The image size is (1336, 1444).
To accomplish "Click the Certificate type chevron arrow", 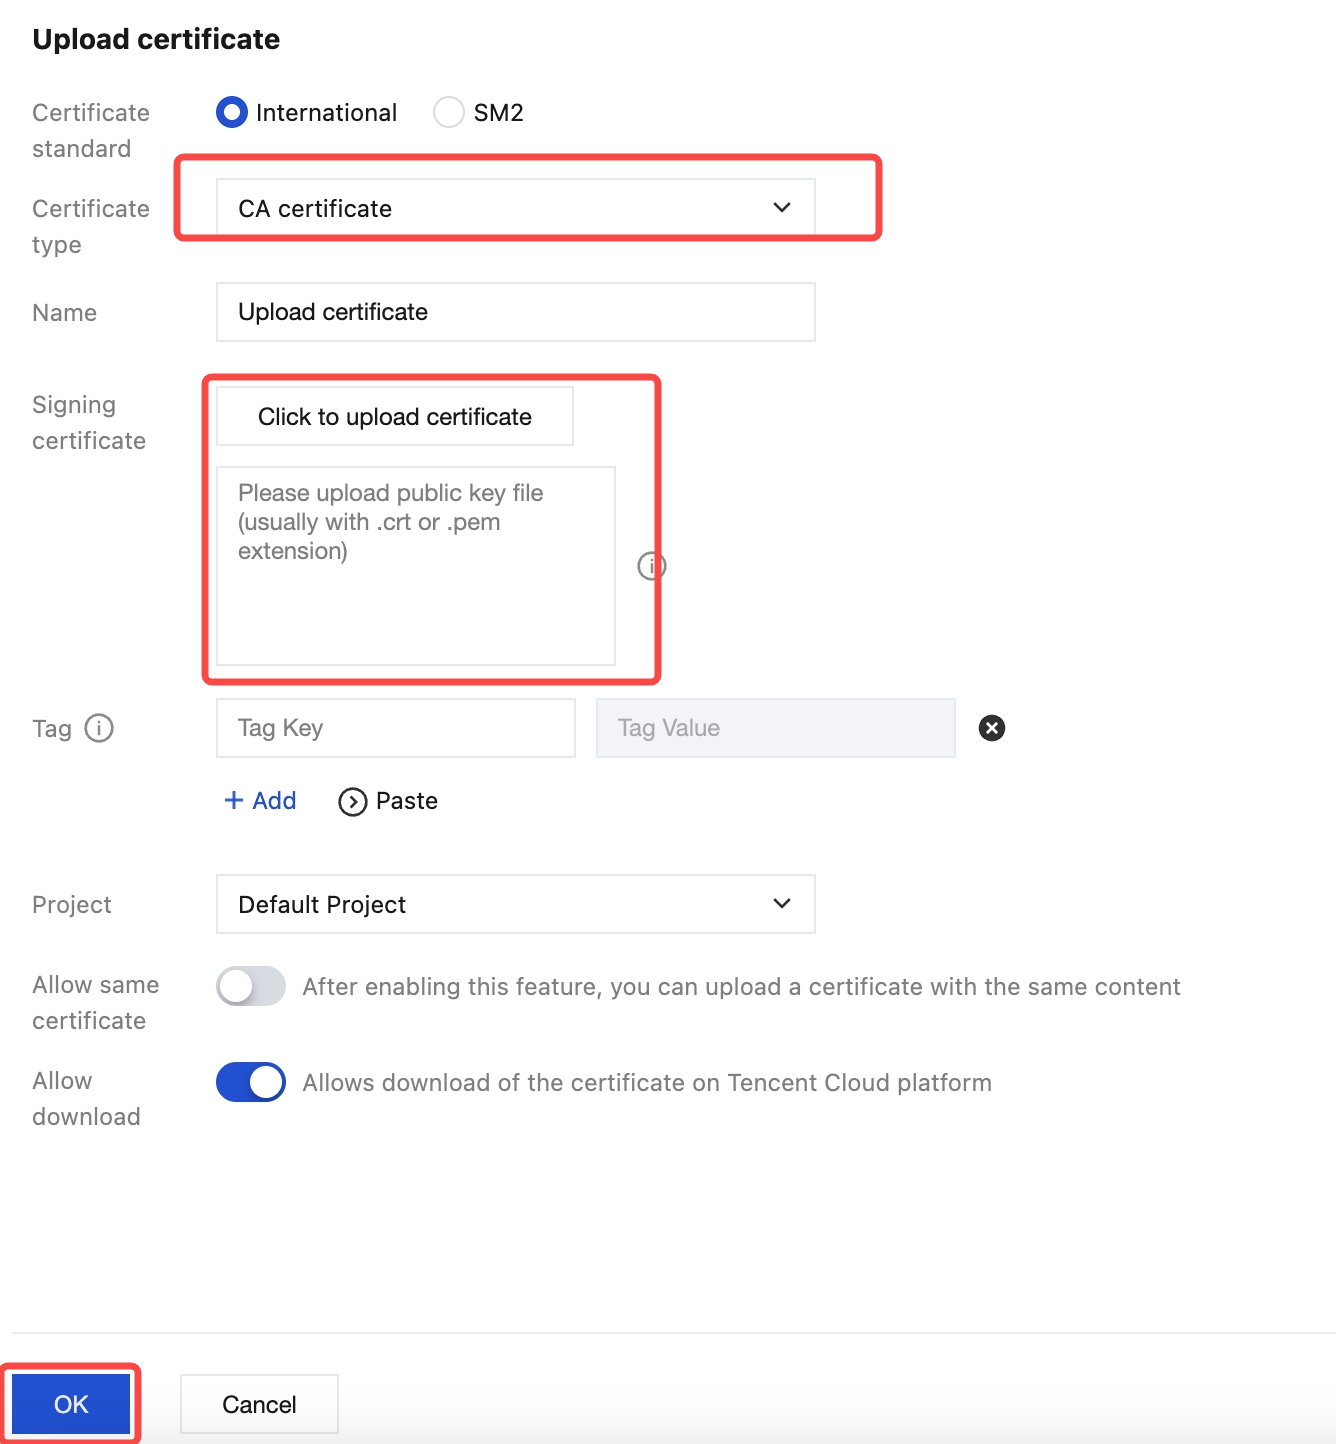I will [782, 208].
